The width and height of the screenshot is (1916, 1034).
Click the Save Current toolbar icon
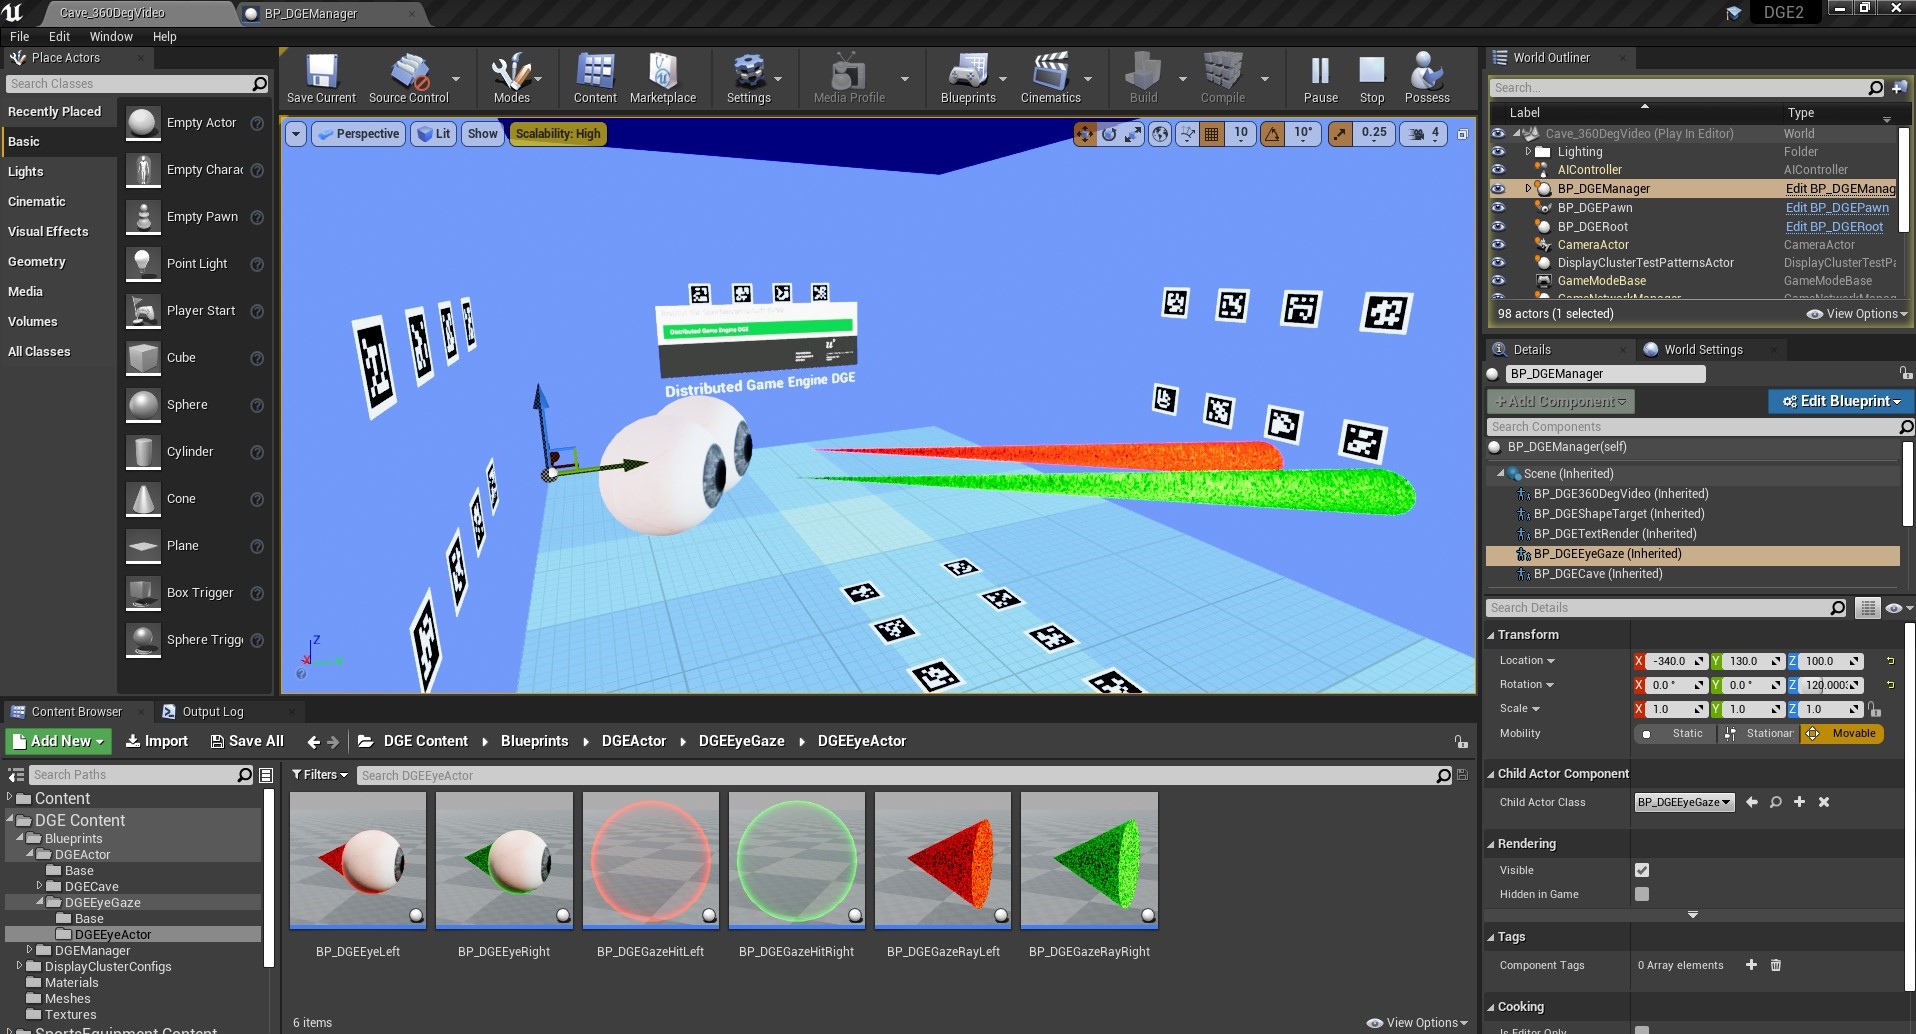pos(321,78)
